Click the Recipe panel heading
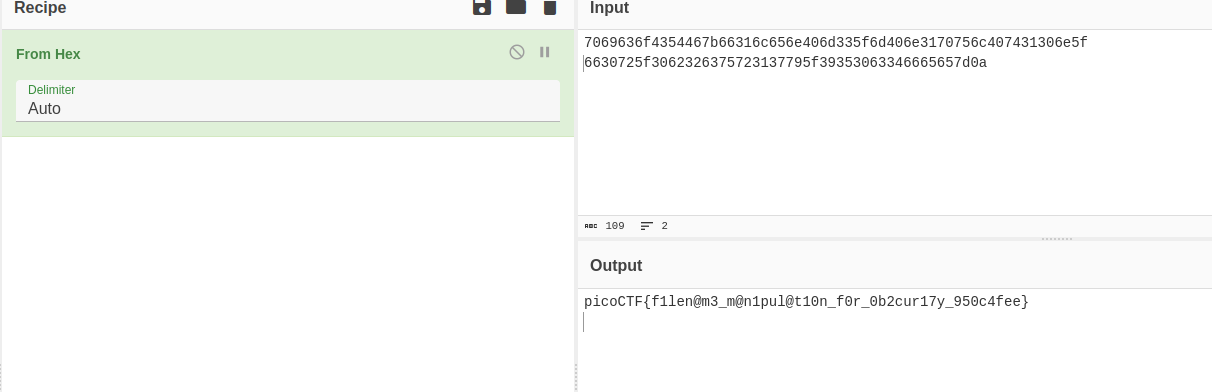1212x392 pixels. [40, 8]
